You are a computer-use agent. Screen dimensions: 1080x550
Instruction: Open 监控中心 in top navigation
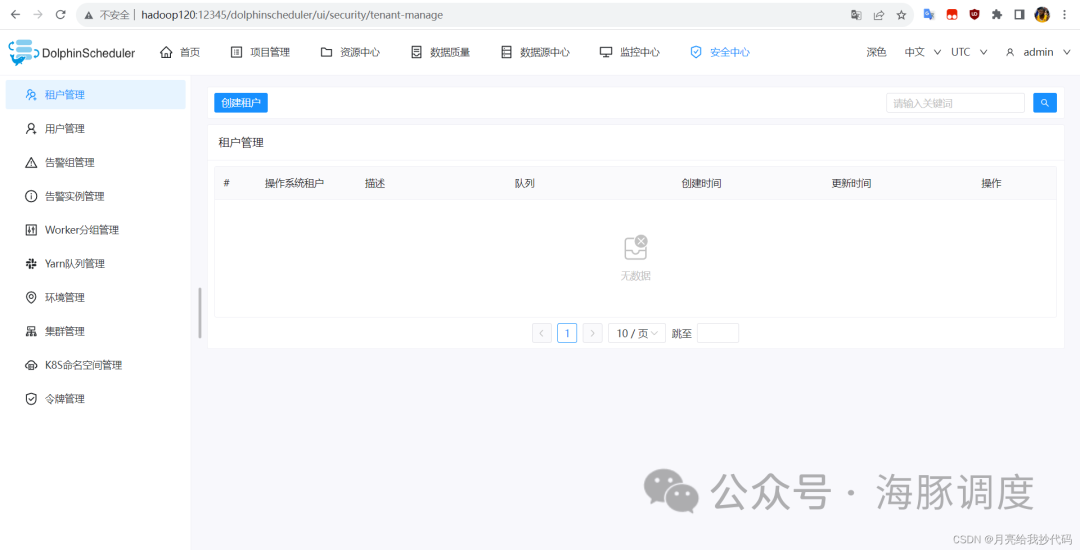point(630,52)
